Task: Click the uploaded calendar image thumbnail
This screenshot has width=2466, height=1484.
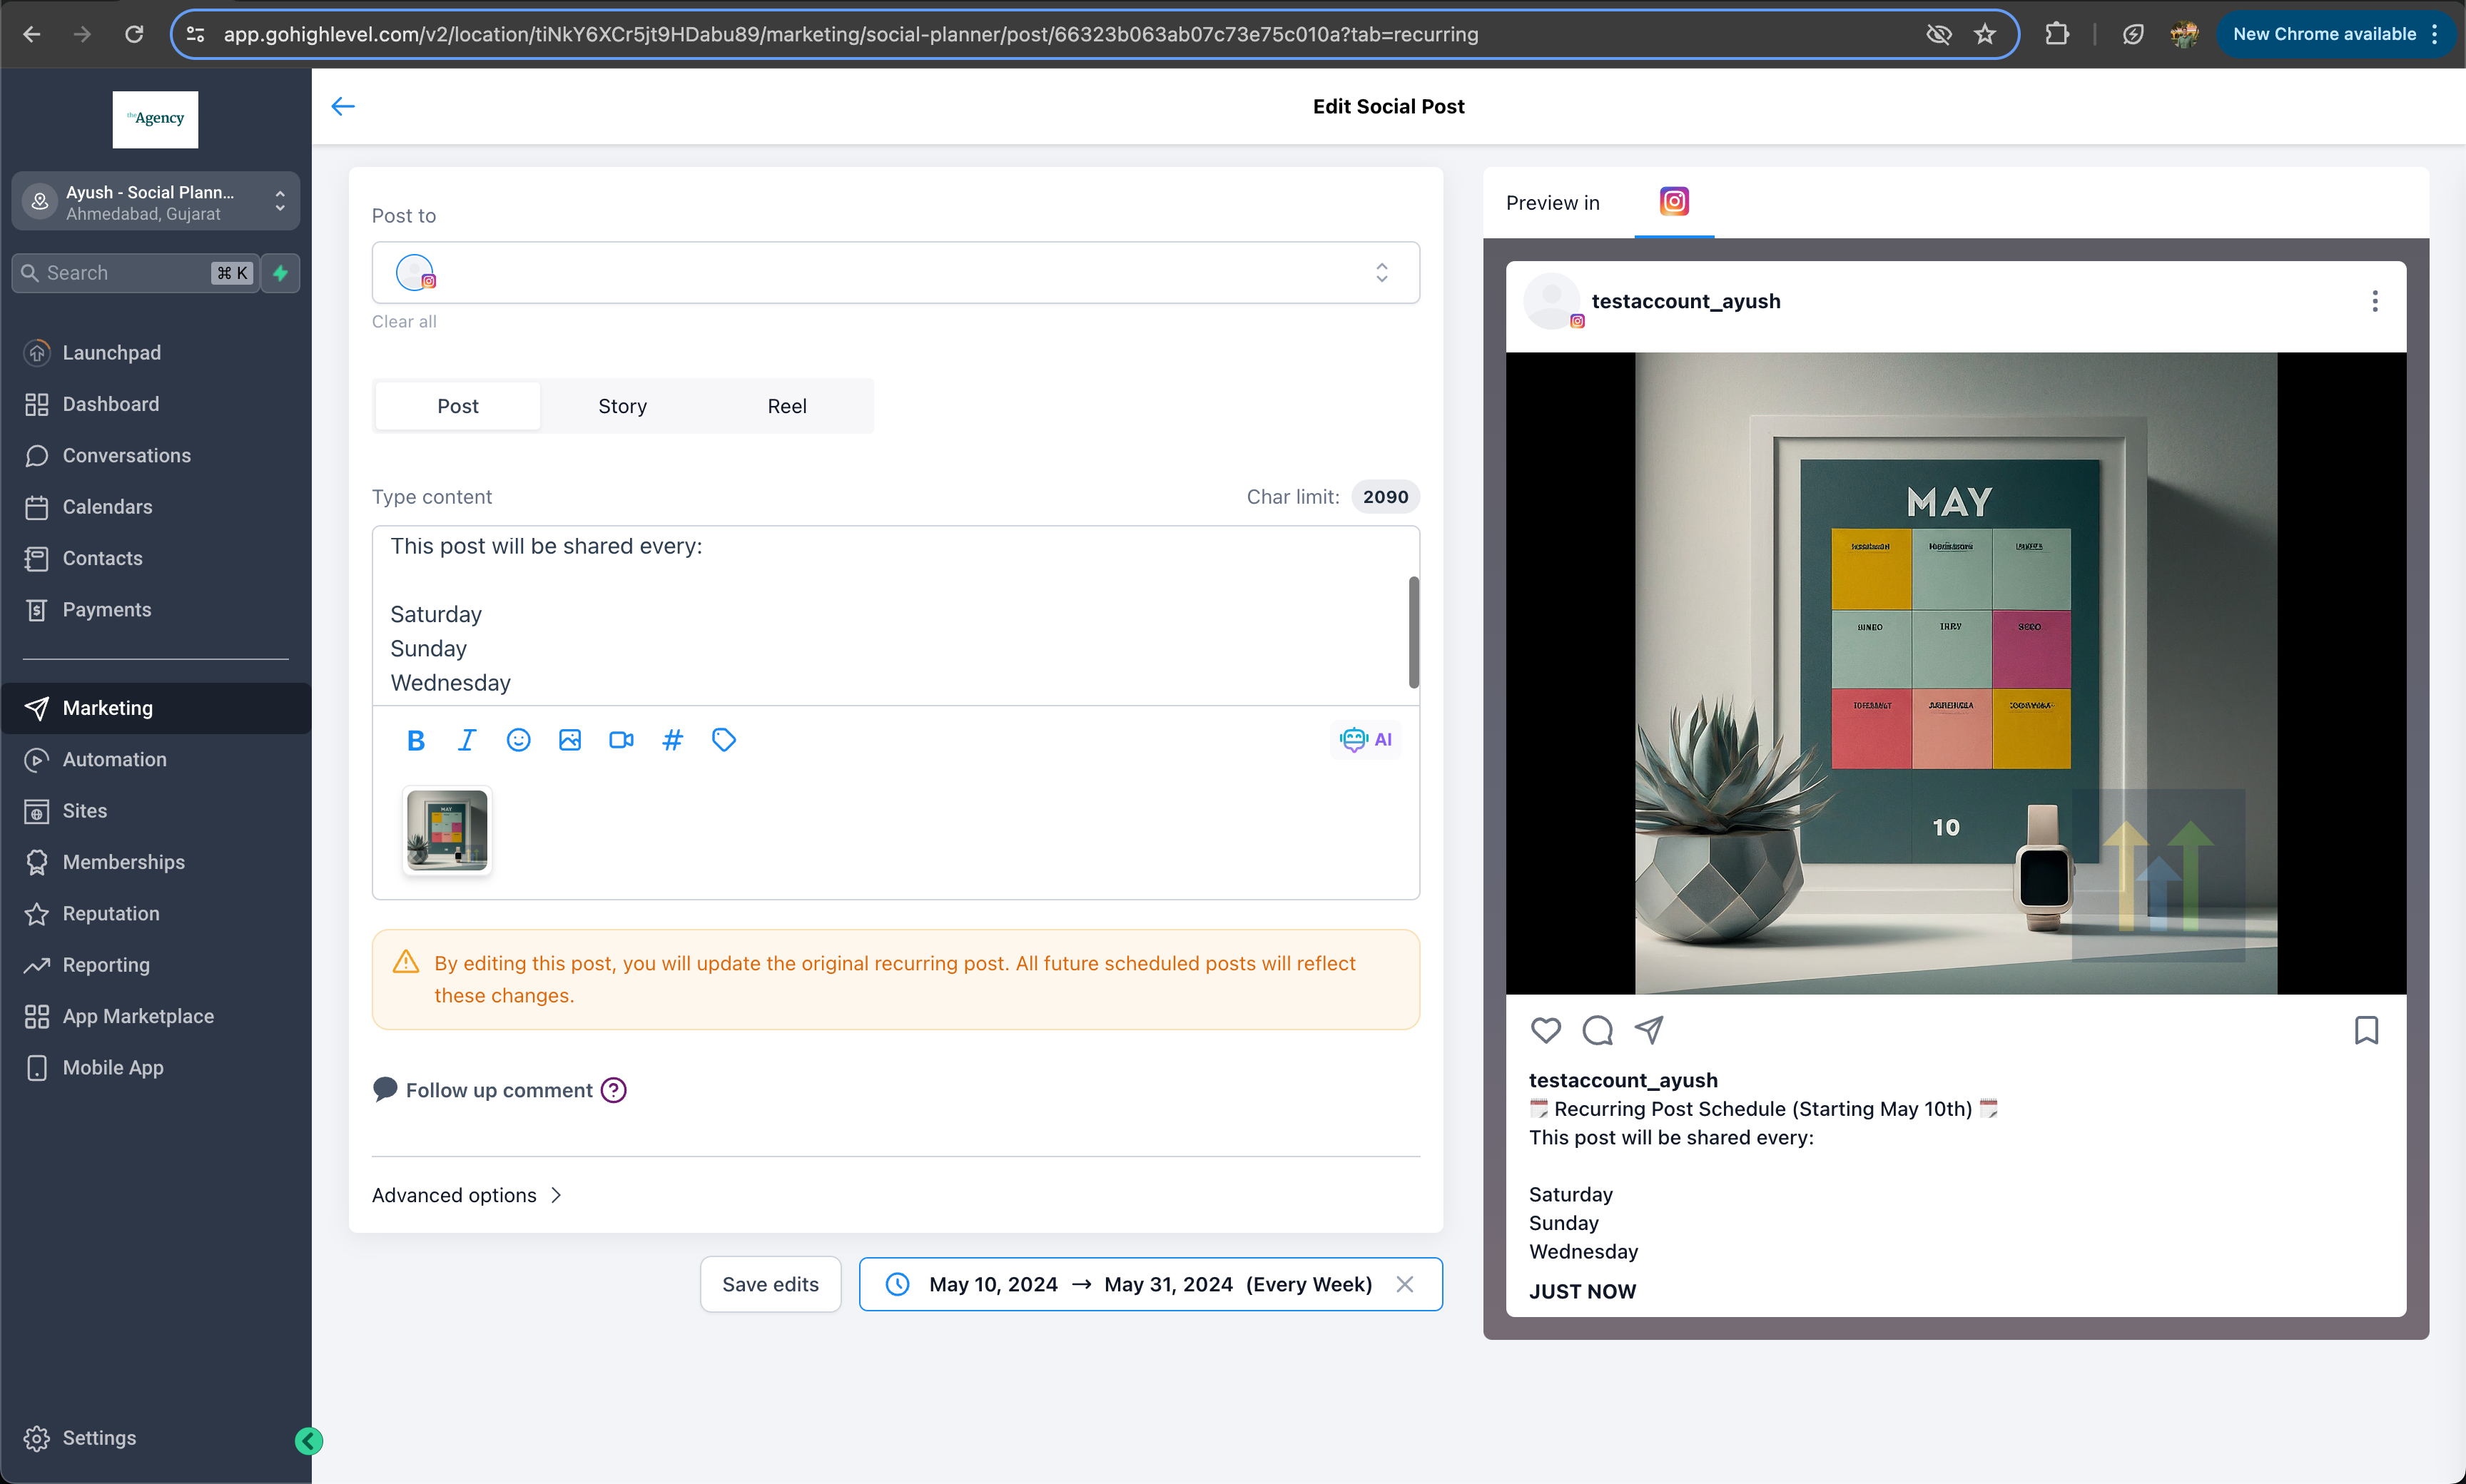Action: 447,831
